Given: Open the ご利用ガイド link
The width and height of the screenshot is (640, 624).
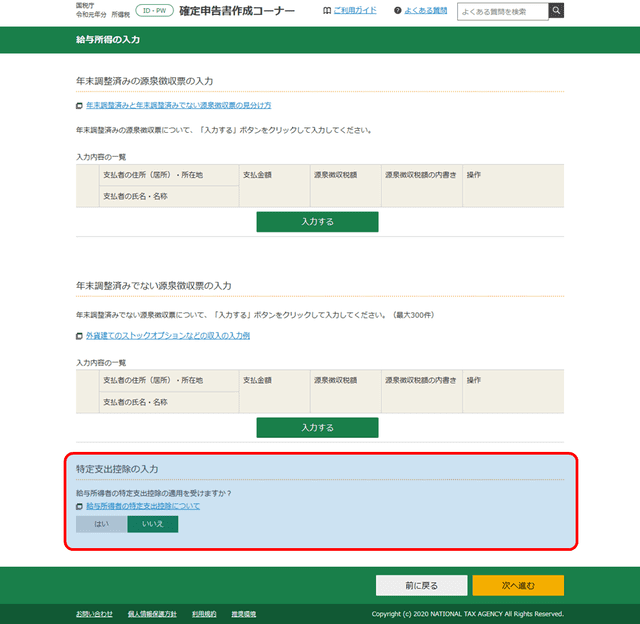Looking at the screenshot, I should point(355,11).
